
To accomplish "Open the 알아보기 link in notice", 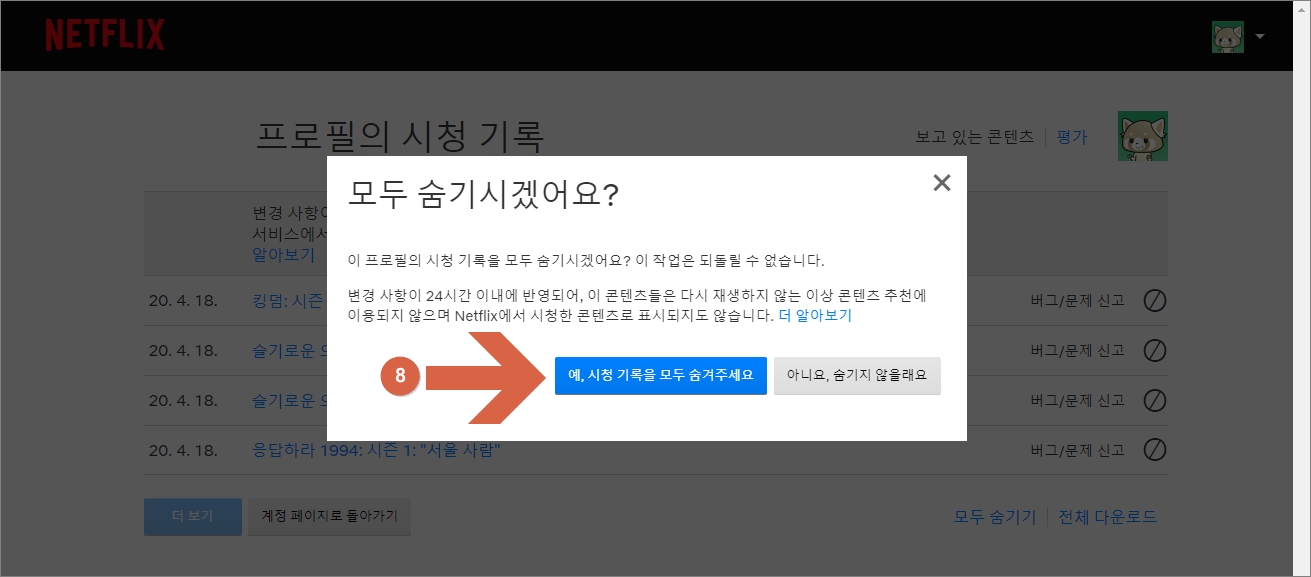I will pyautogui.click(x=284, y=255).
